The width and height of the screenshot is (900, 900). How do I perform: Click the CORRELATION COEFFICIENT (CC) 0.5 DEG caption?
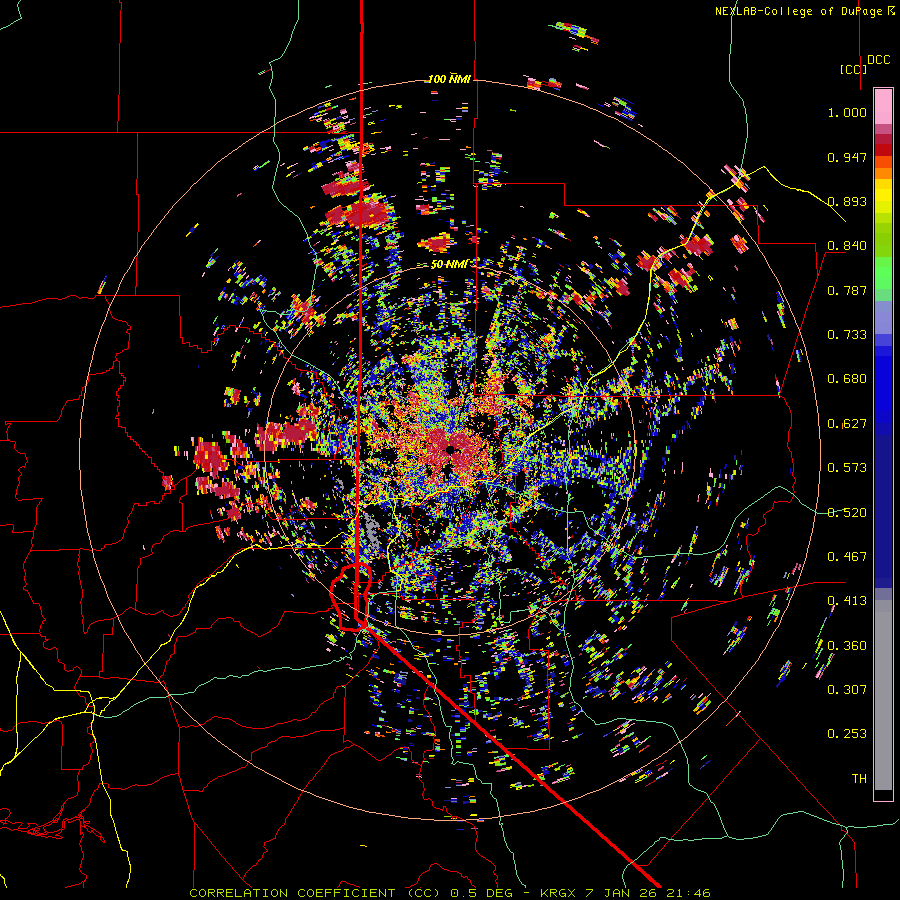(352, 893)
